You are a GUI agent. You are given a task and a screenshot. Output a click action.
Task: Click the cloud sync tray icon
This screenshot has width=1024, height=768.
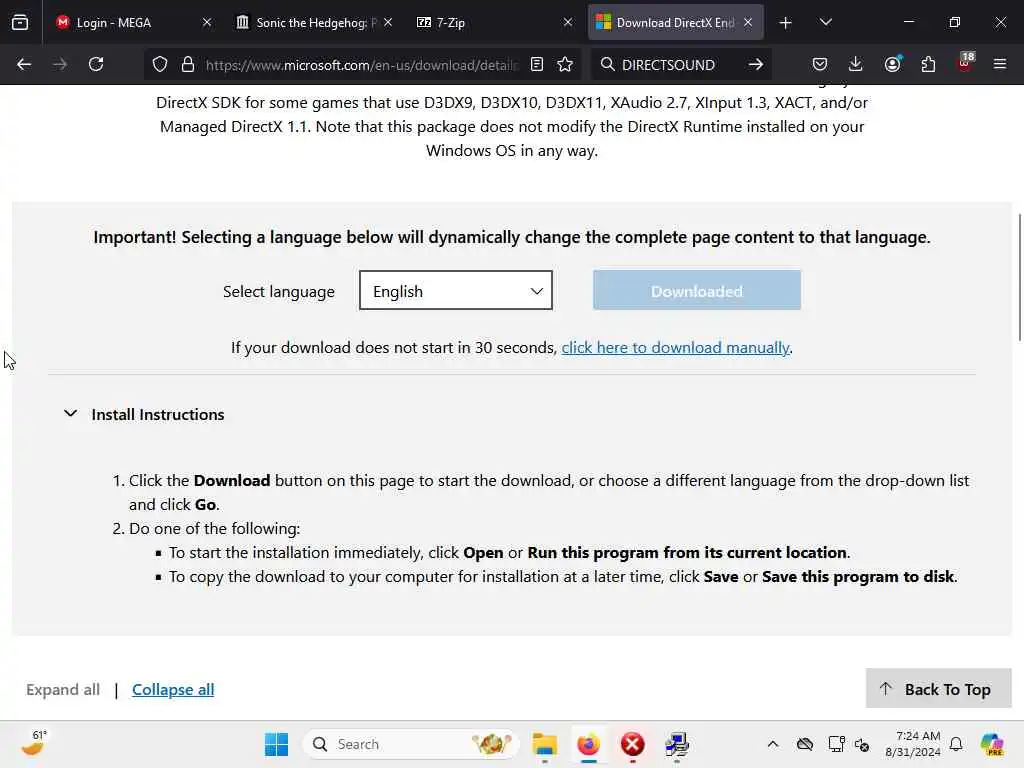point(805,744)
